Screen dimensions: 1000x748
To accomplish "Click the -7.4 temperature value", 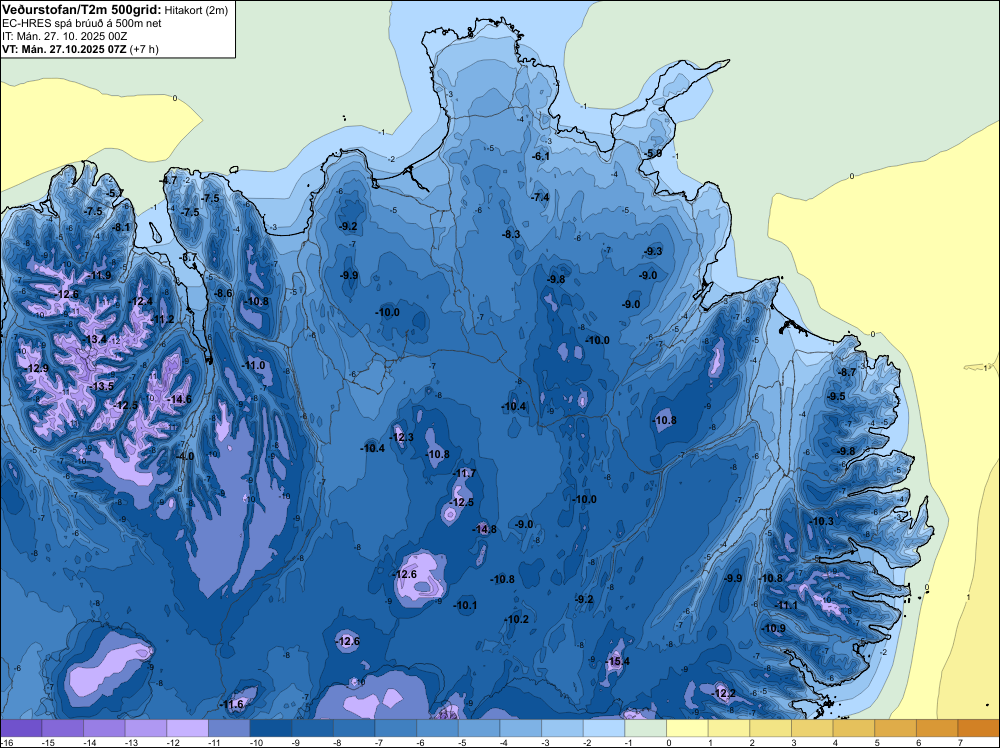I will (540, 197).
